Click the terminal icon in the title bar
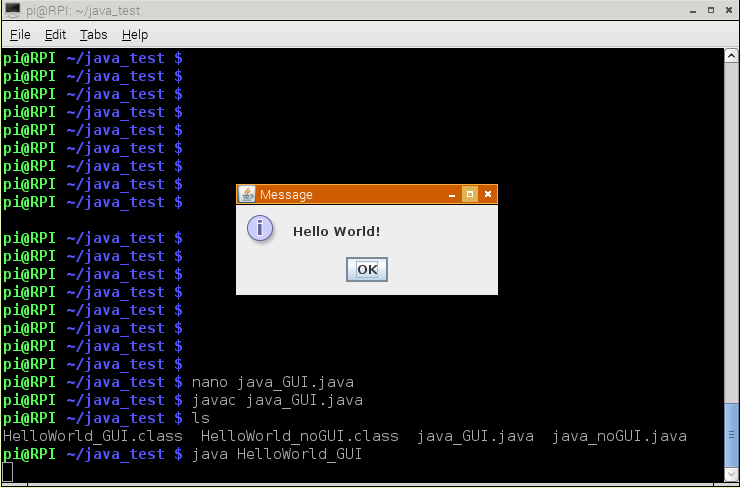 pos(12,10)
